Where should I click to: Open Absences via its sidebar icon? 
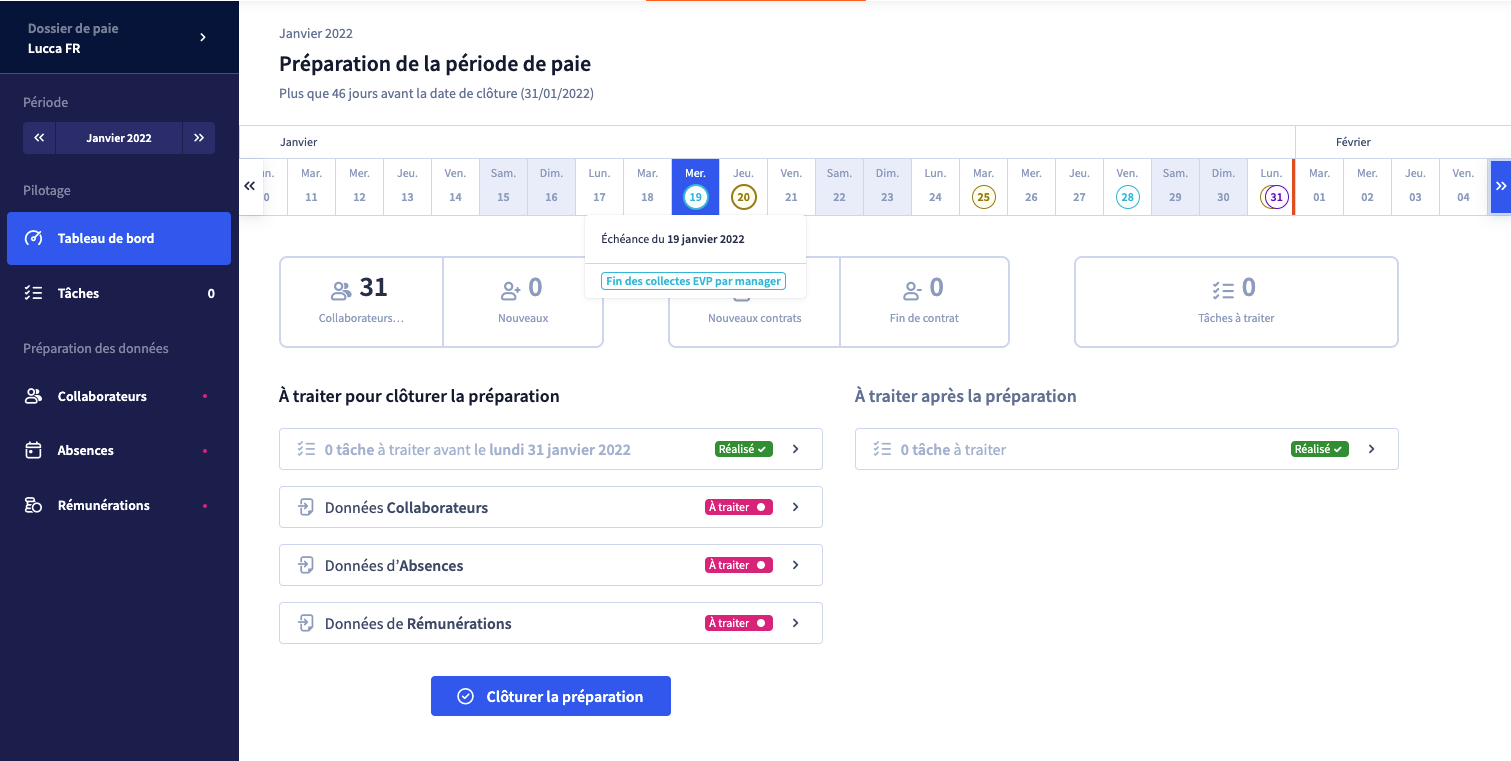point(35,450)
